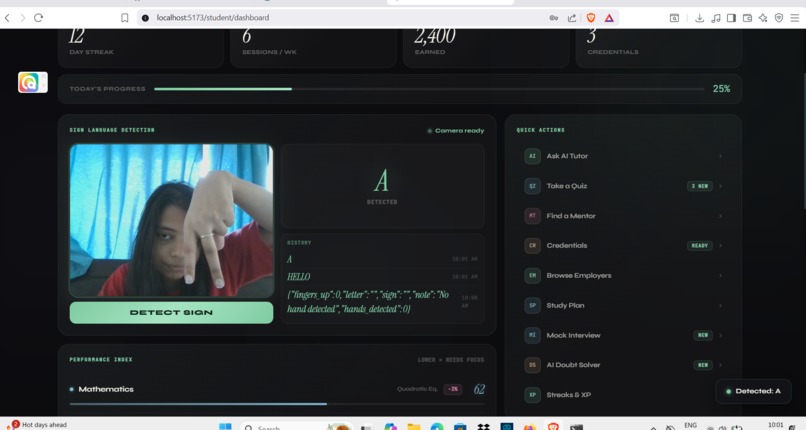806x430 pixels.
Task: Open the Windows Start menu
Action: (225, 426)
